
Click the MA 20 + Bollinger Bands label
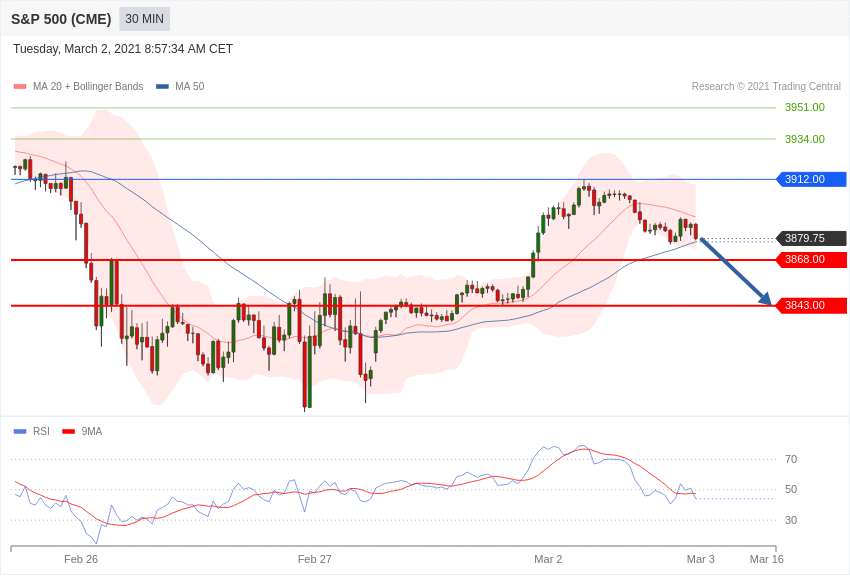88,86
